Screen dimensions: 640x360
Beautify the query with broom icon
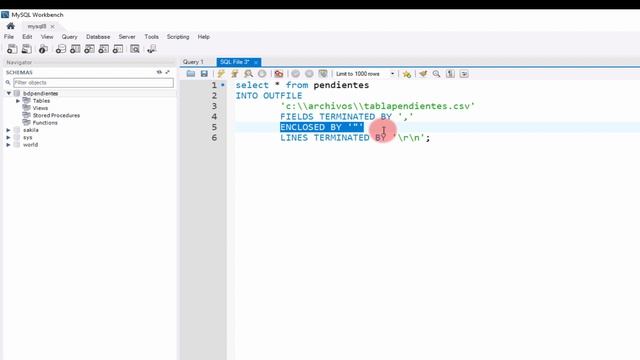[423, 74]
